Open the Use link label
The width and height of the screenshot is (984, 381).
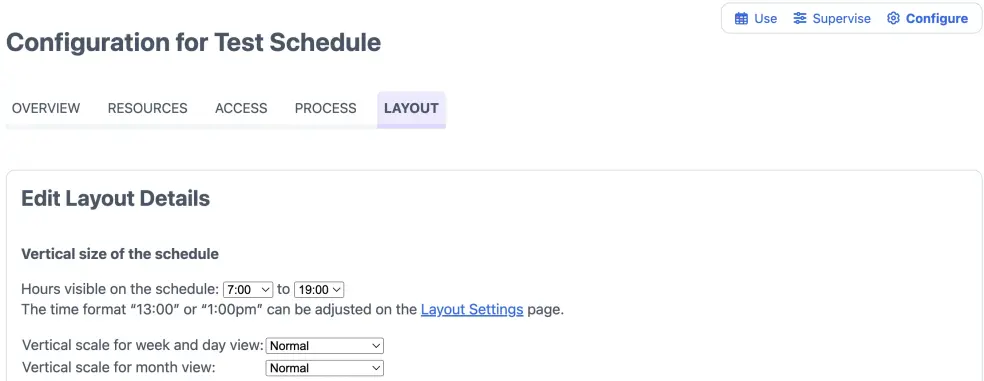[766, 19]
